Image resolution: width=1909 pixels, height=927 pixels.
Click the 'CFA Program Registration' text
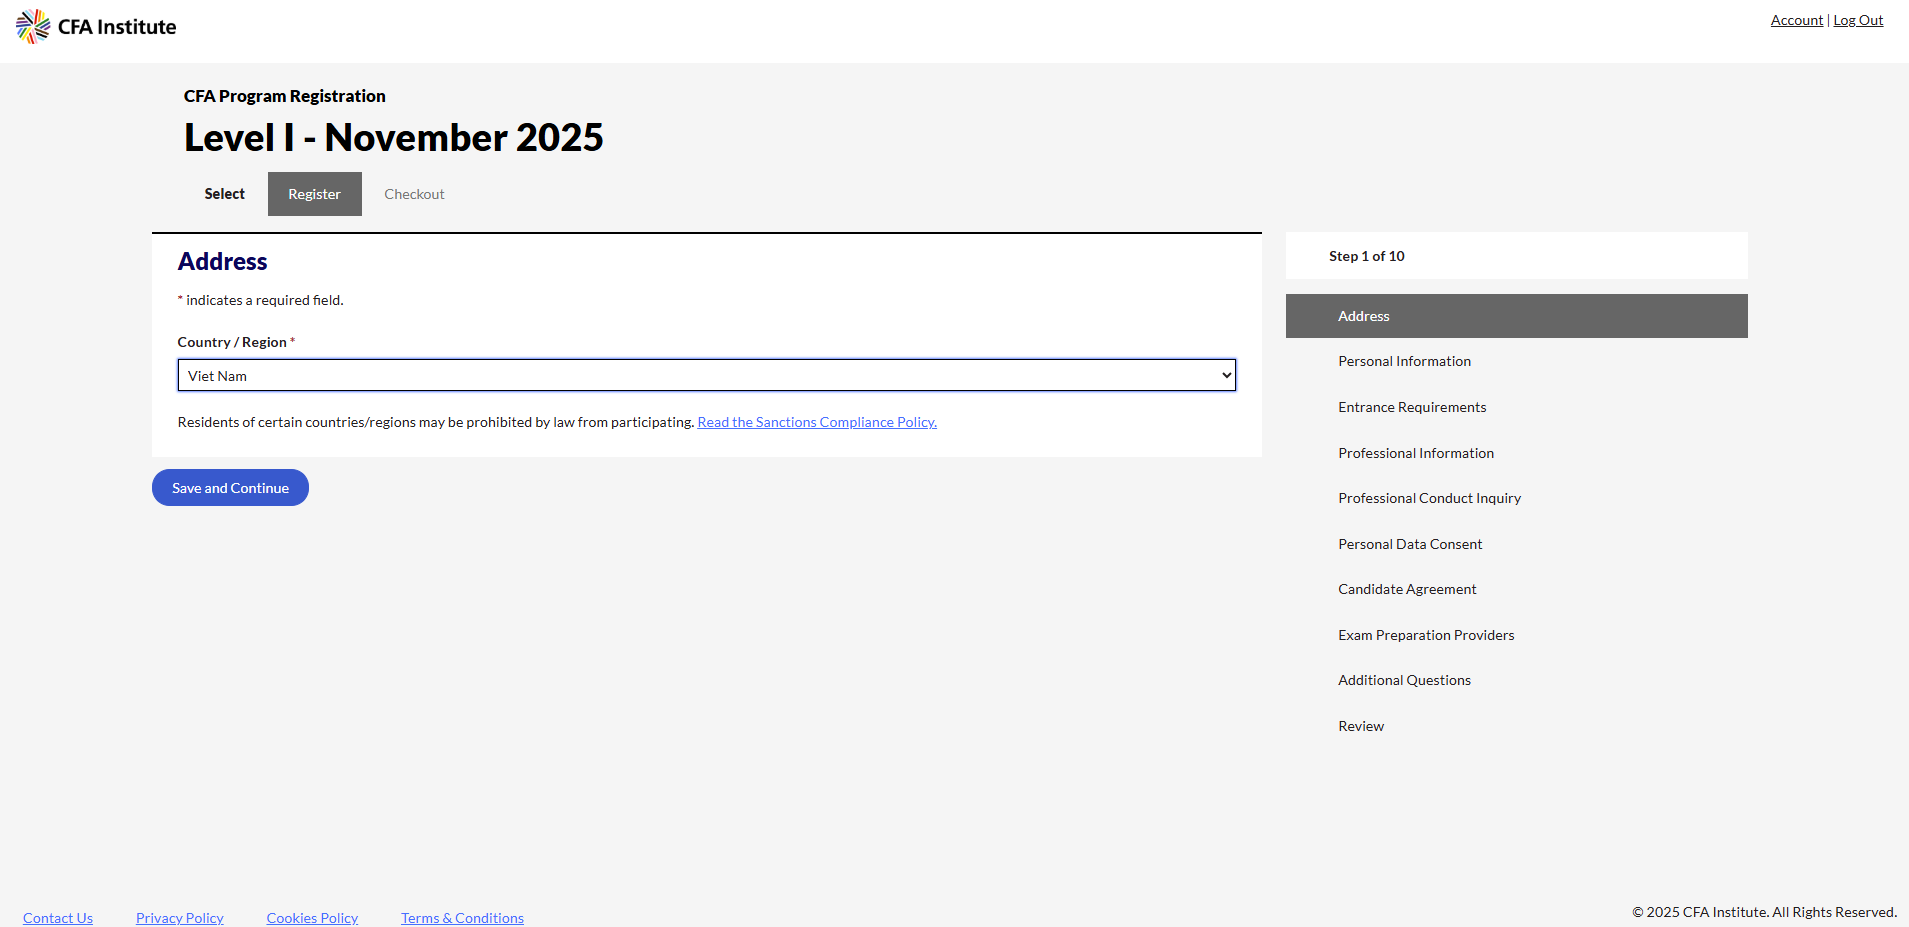coord(285,96)
